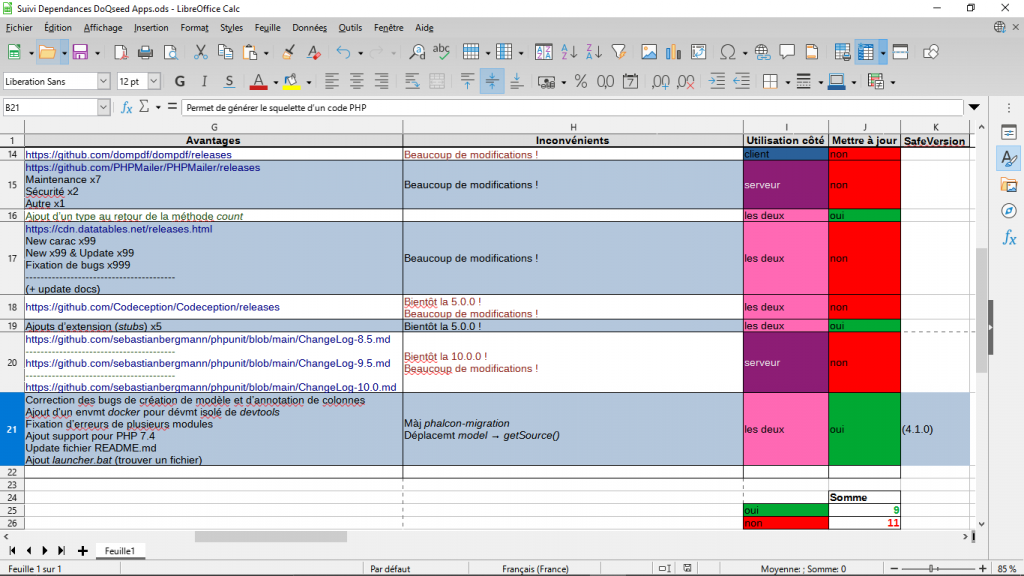This screenshot has height=576, width=1024.
Task: Insert chart icon in toolbar
Action: 673,52
